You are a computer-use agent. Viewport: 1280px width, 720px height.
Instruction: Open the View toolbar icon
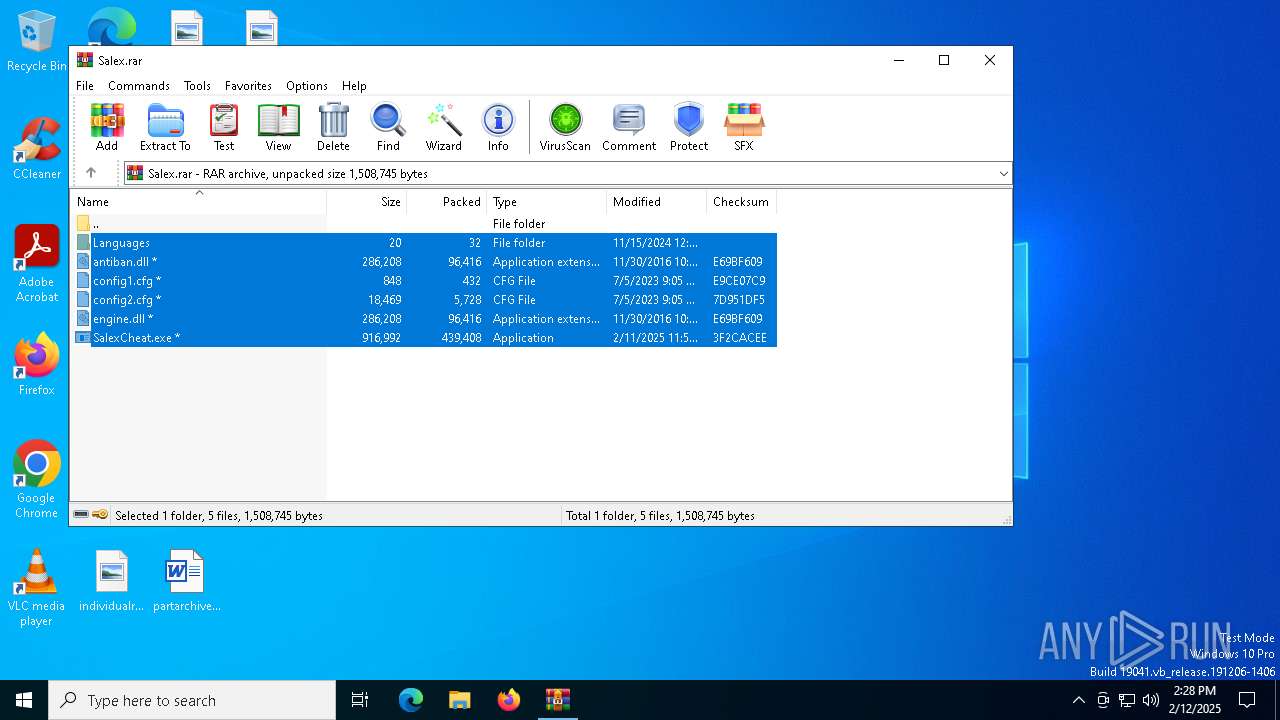[278, 127]
